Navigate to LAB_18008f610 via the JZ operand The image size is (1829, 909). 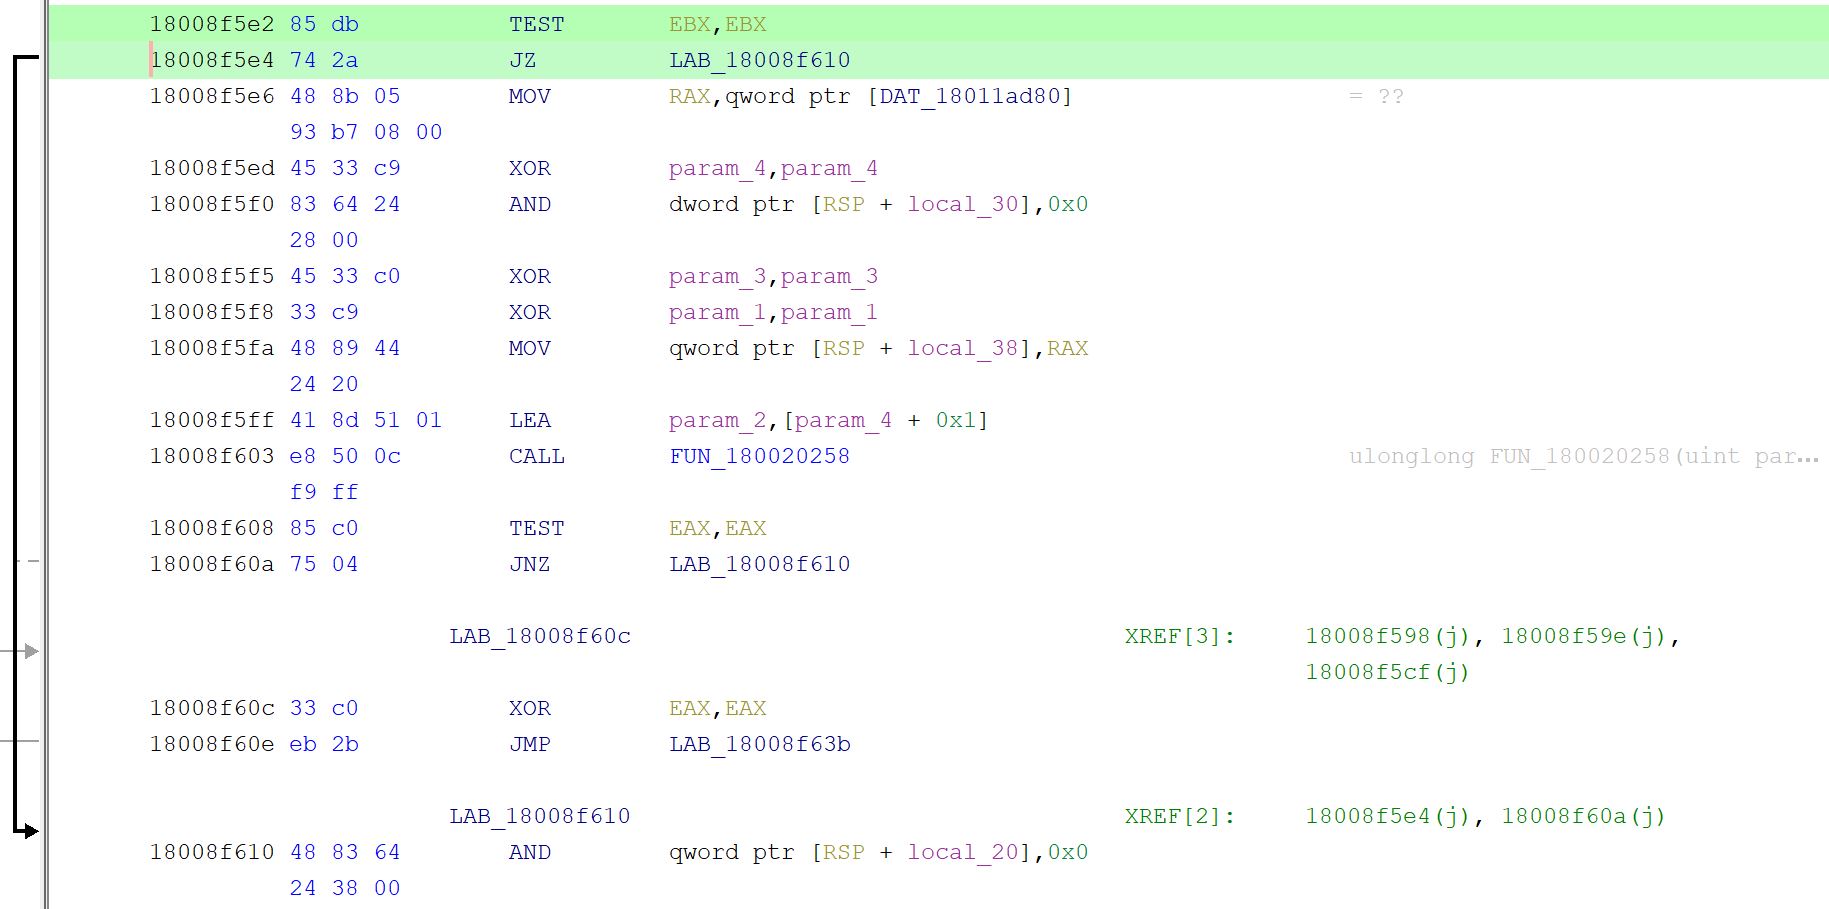tap(758, 60)
